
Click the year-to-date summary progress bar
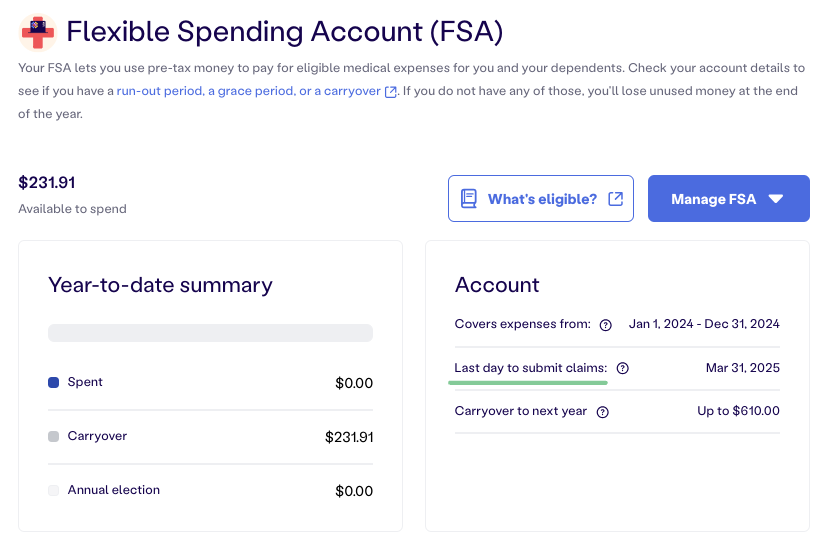211,333
